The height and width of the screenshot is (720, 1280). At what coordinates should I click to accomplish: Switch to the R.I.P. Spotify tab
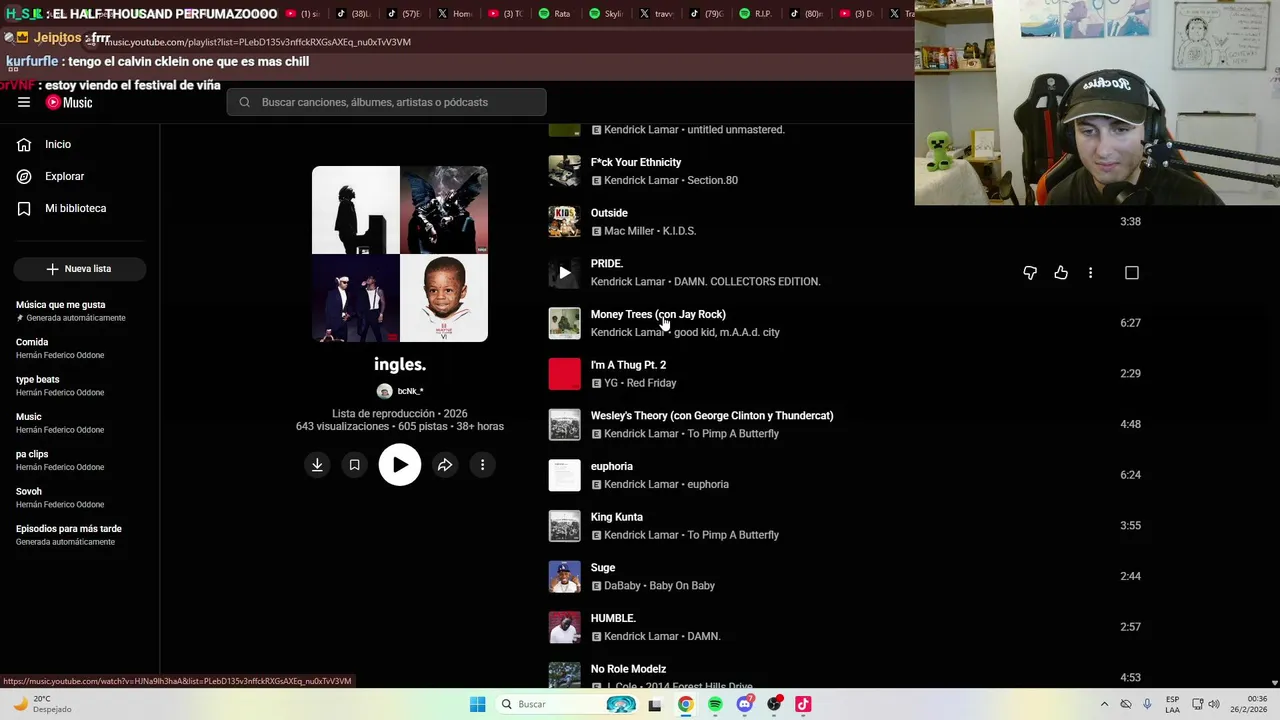coord(758,14)
